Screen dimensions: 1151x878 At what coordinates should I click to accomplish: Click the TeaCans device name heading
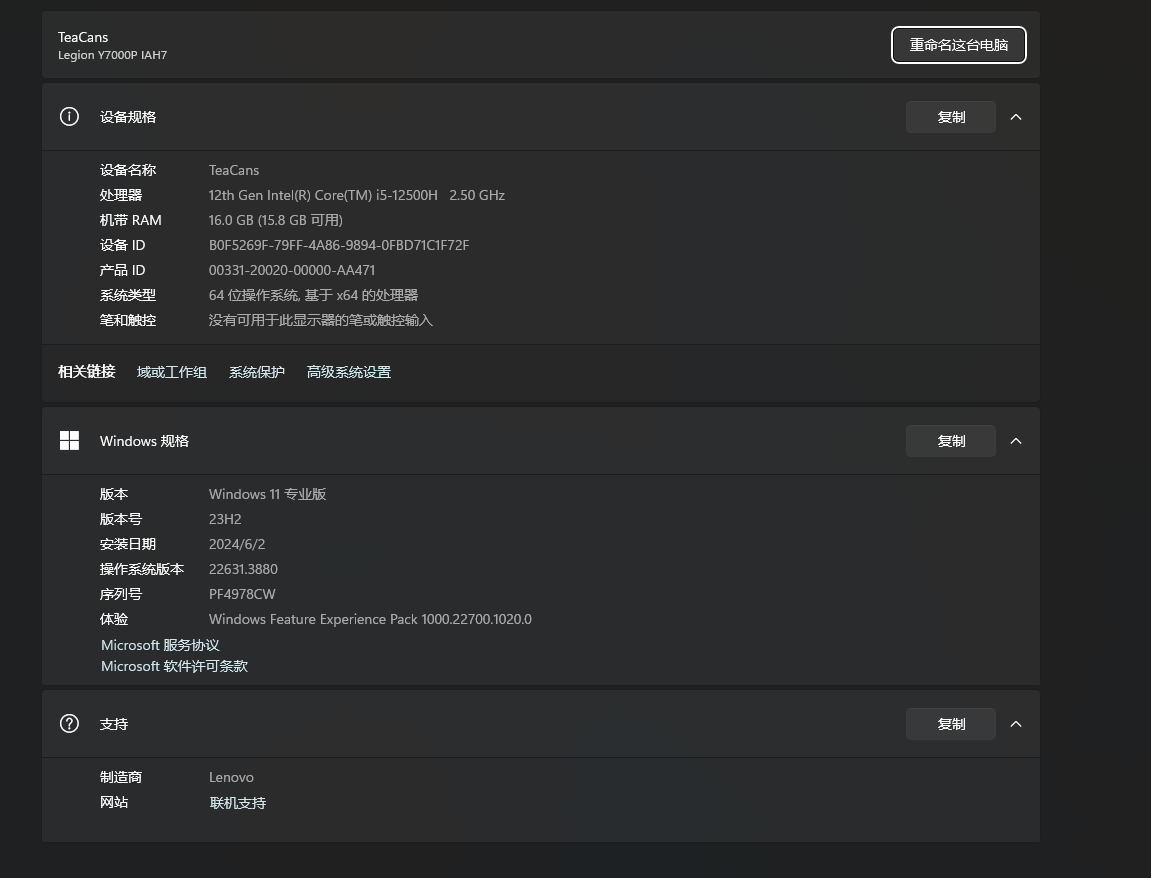pos(83,37)
